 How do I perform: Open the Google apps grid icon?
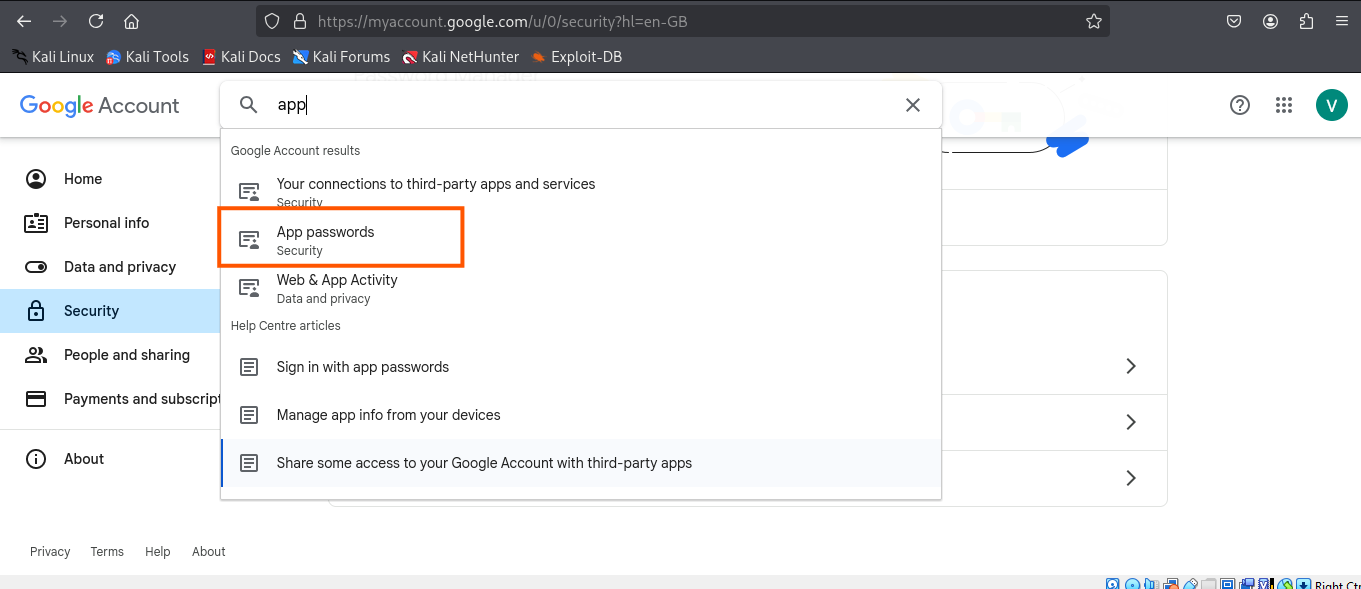coord(1284,105)
